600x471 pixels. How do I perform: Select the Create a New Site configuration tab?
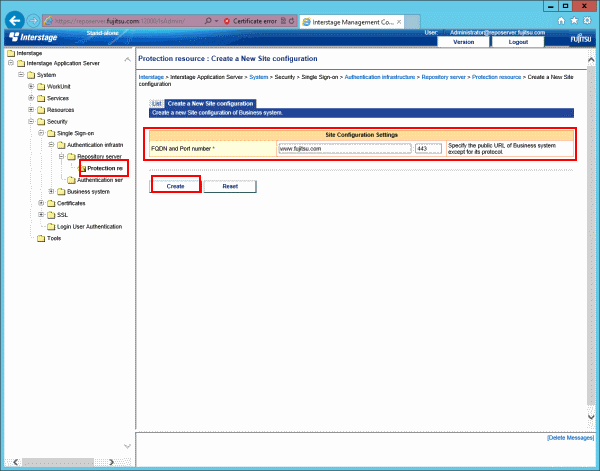tap(210, 104)
